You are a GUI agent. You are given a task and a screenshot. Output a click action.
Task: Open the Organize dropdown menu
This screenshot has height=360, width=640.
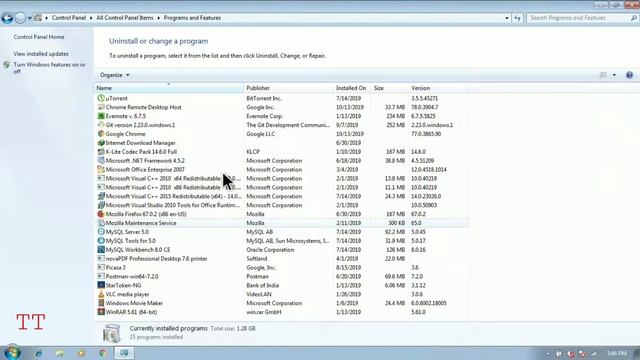(115, 75)
